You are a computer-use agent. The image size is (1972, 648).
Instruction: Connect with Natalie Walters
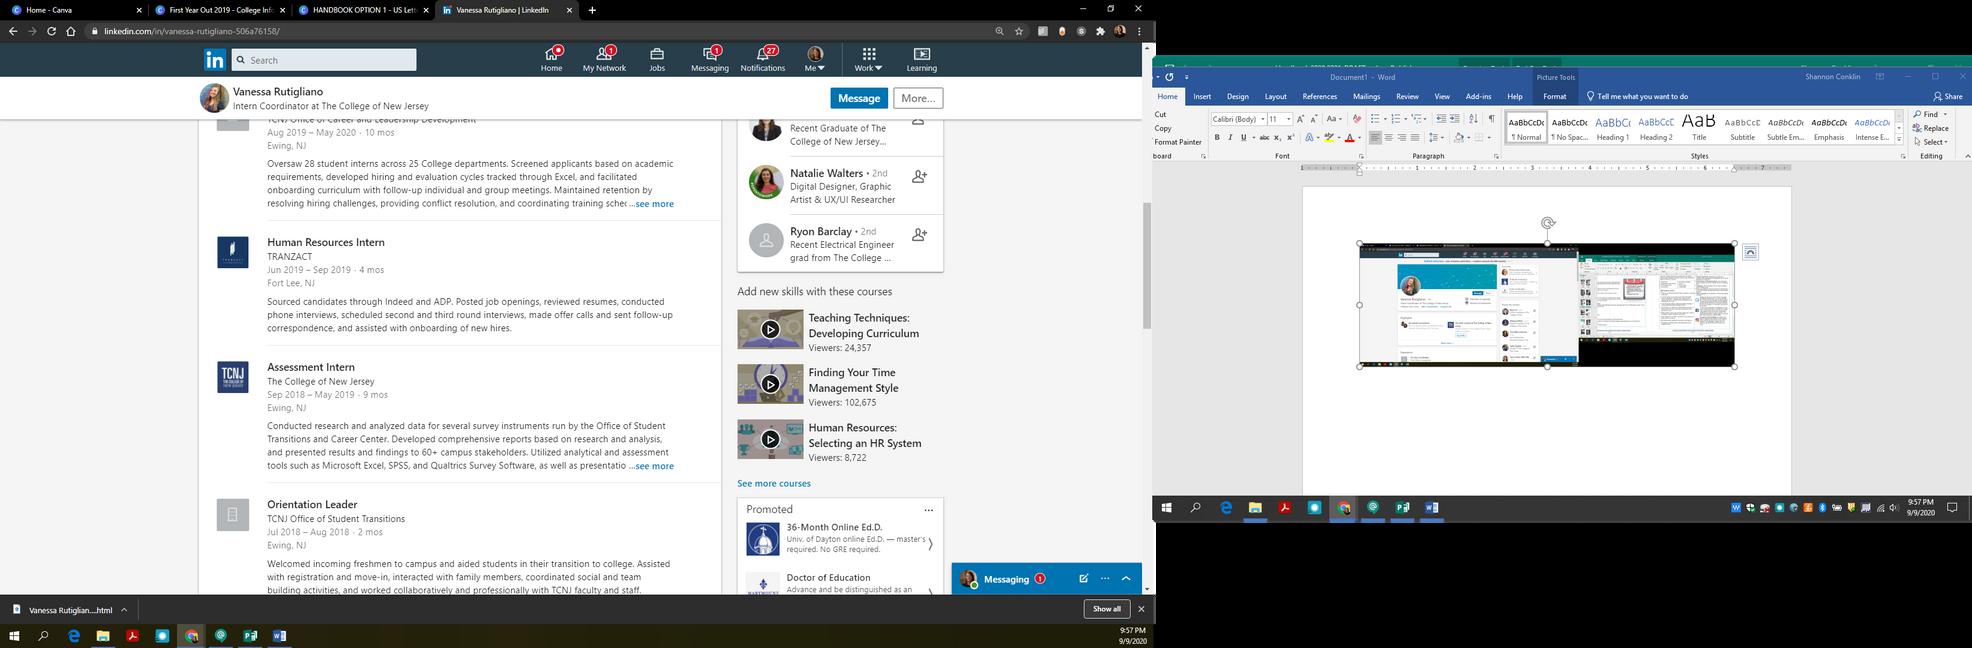(x=919, y=176)
